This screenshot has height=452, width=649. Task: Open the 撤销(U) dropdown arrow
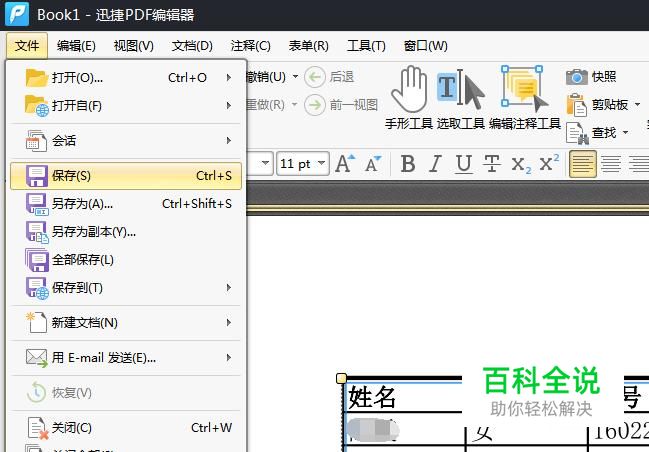point(296,77)
